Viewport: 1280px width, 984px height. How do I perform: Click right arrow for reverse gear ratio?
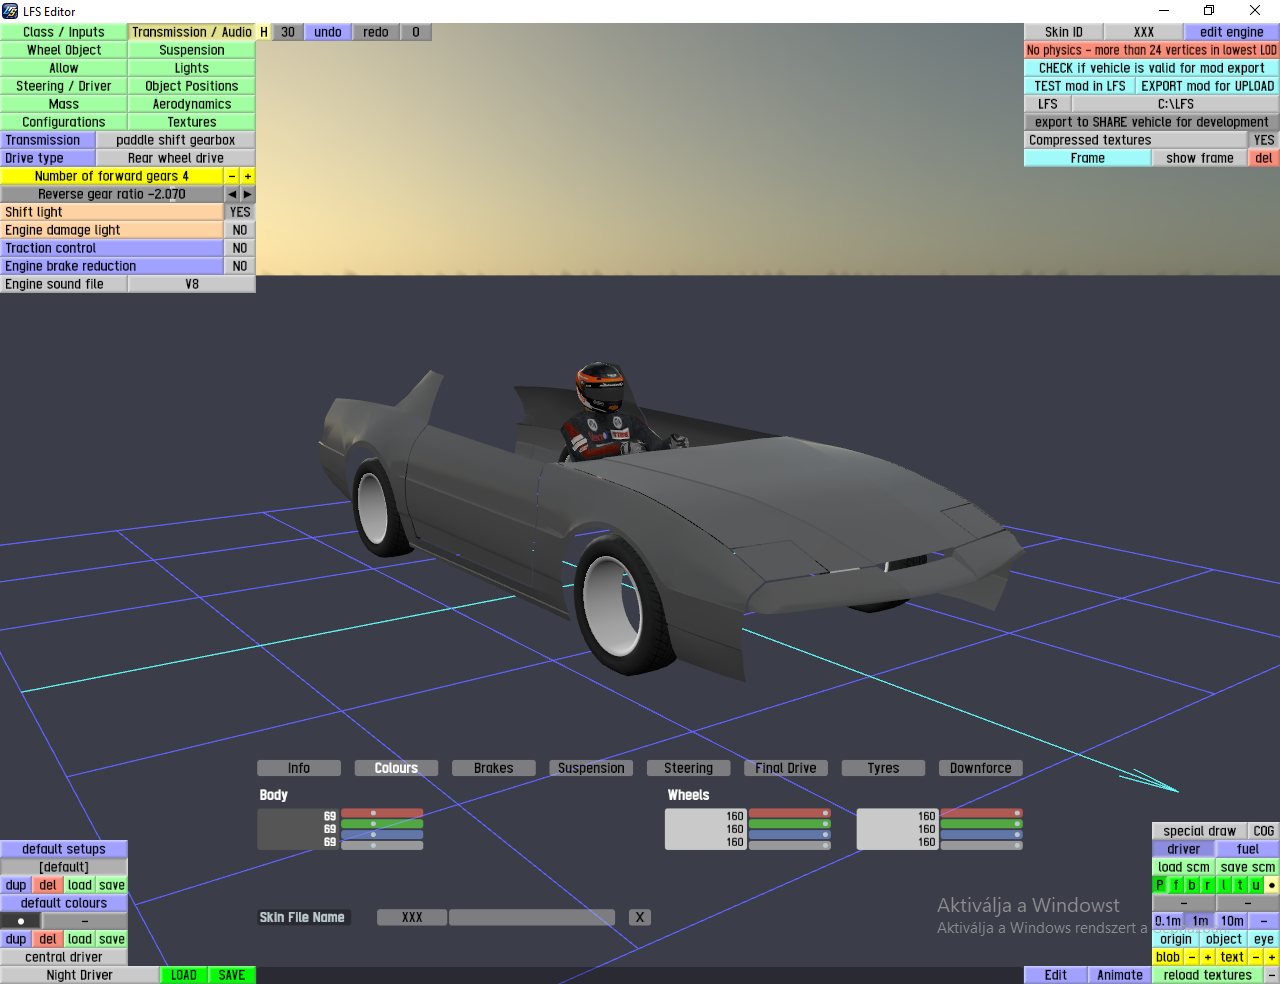pyautogui.click(x=248, y=194)
